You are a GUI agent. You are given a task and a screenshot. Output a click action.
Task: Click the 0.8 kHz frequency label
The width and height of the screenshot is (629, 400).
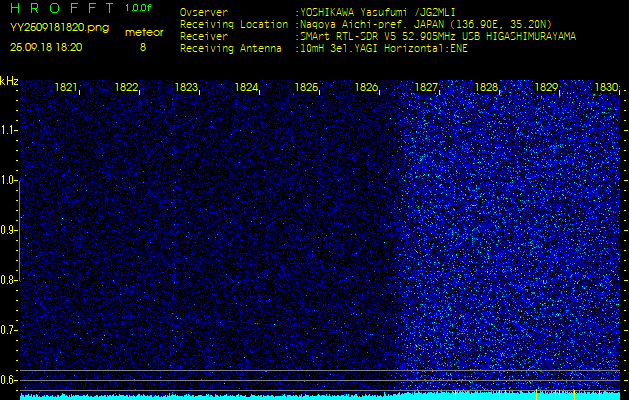(9, 280)
